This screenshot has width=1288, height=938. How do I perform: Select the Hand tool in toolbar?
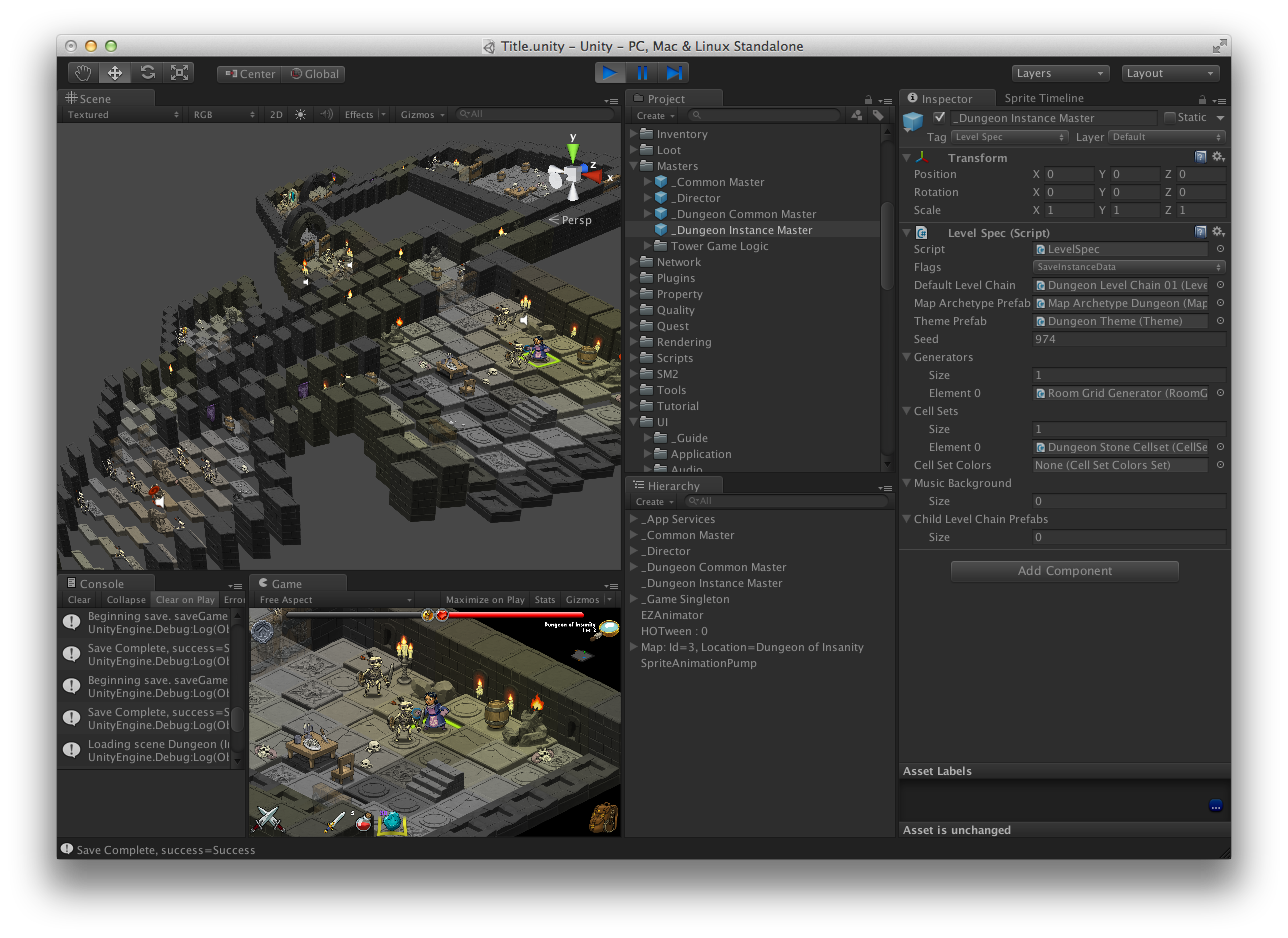84,73
